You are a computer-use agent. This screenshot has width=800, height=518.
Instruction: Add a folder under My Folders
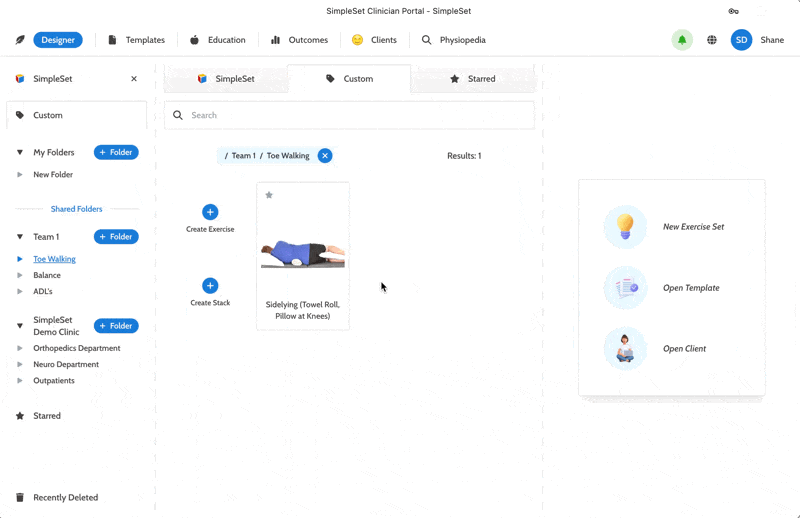(x=116, y=152)
